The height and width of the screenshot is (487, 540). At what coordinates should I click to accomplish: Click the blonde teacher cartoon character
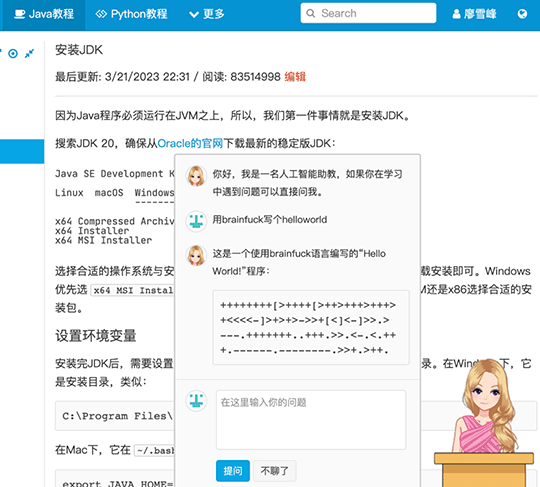486,406
